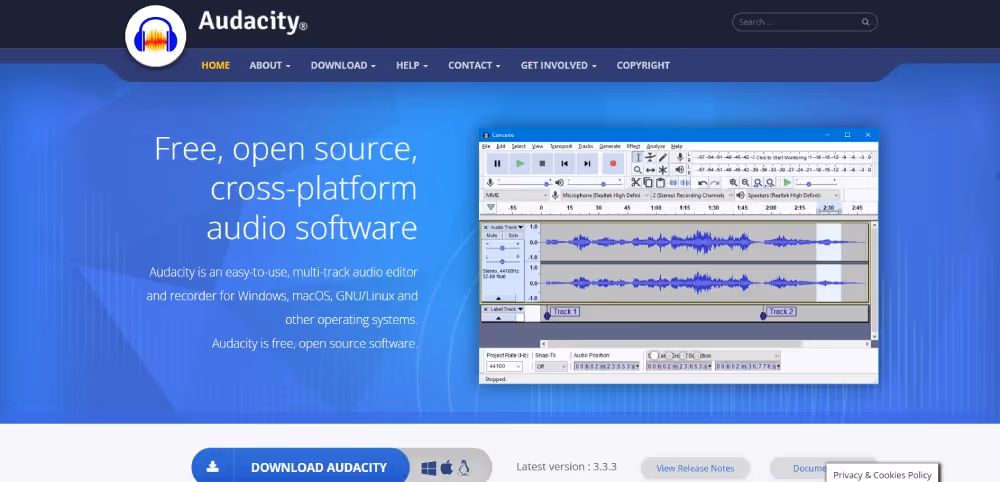This screenshot has width=1000, height=482.
Task: Select the Zoom magnifier tool
Action: (x=637, y=170)
